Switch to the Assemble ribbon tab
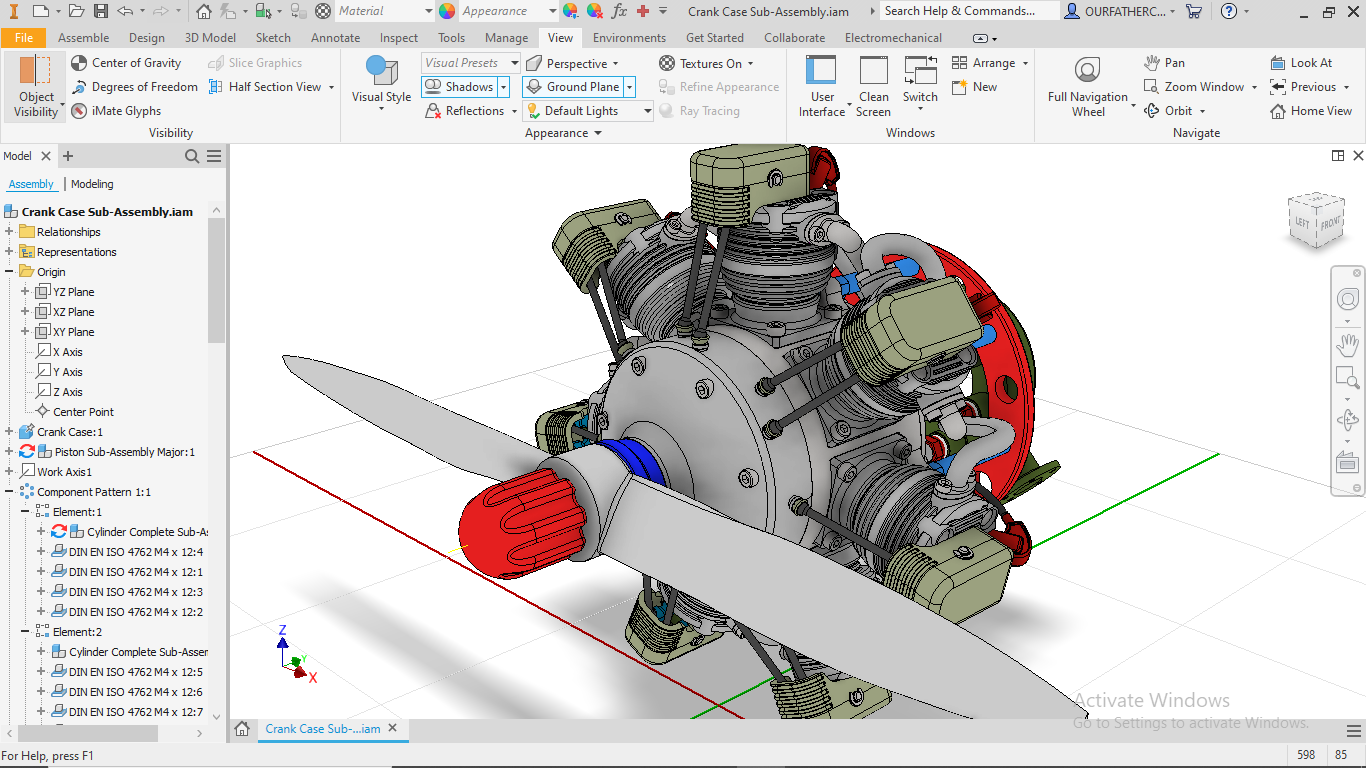Image resolution: width=1366 pixels, height=768 pixels. pyautogui.click(x=84, y=38)
